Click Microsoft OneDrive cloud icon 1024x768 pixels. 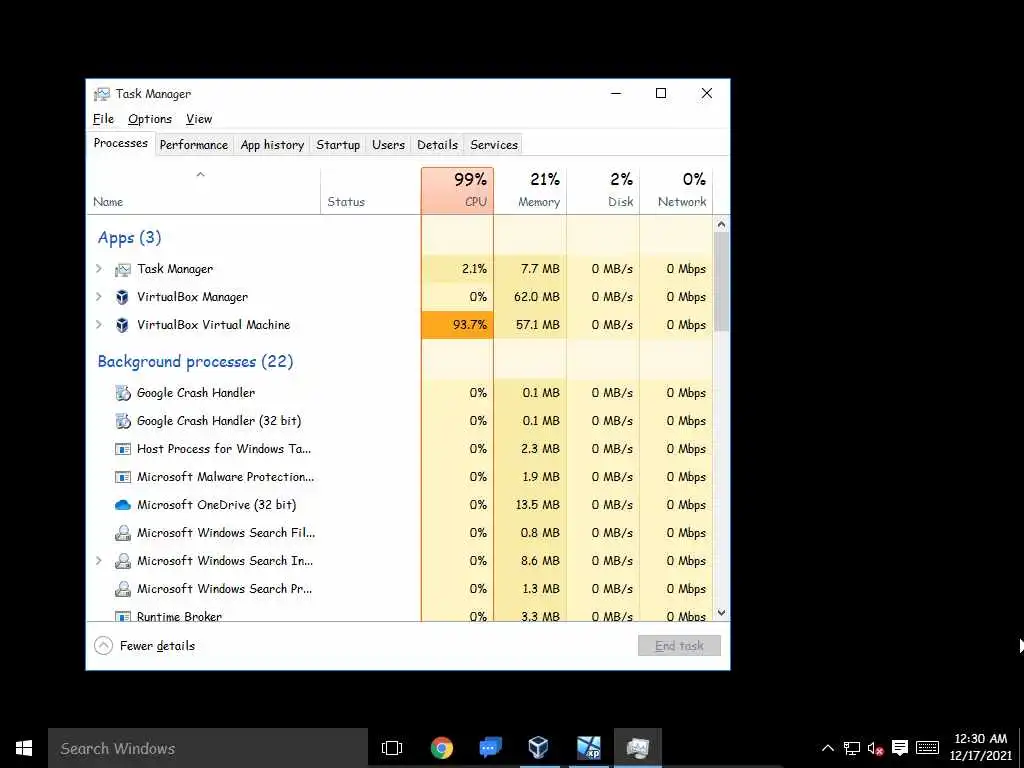tap(123, 505)
